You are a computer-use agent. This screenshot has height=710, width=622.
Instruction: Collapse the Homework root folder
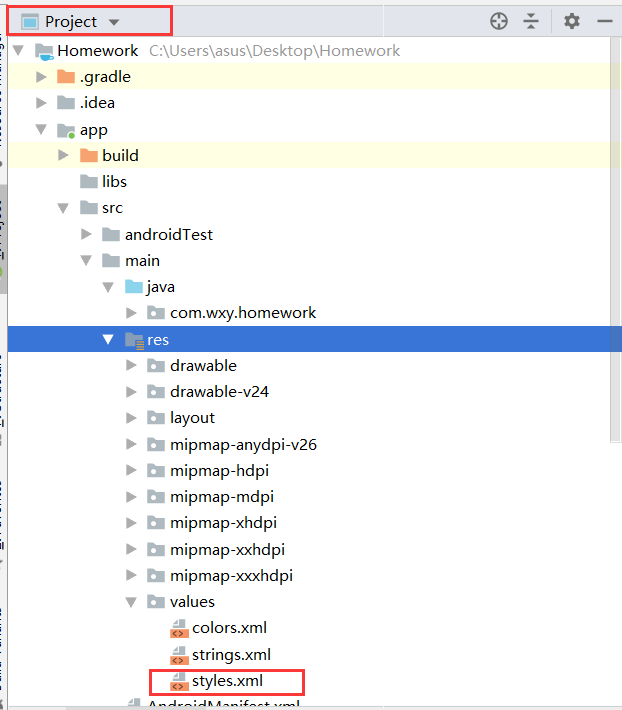[x=19, y=51]
